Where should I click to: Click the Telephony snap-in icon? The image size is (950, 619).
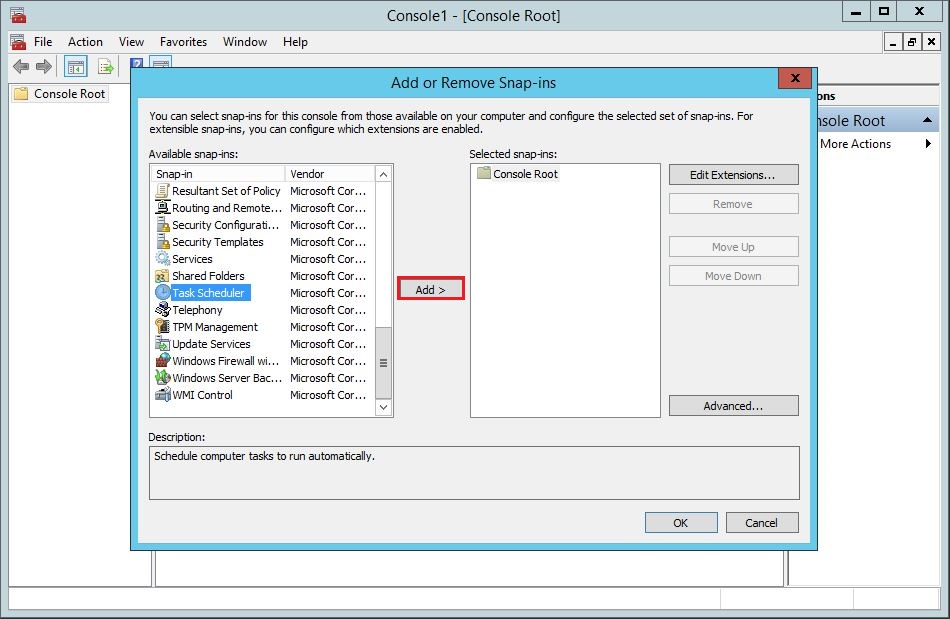coord(162,310)
